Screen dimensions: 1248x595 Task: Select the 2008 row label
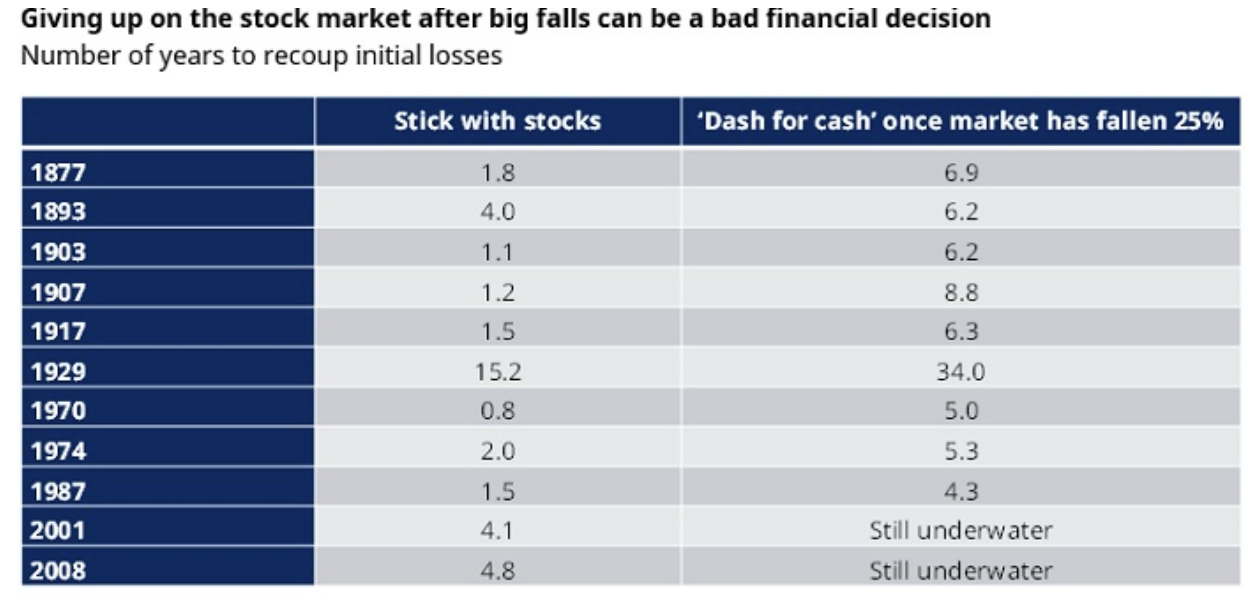[x=59, y=571]
